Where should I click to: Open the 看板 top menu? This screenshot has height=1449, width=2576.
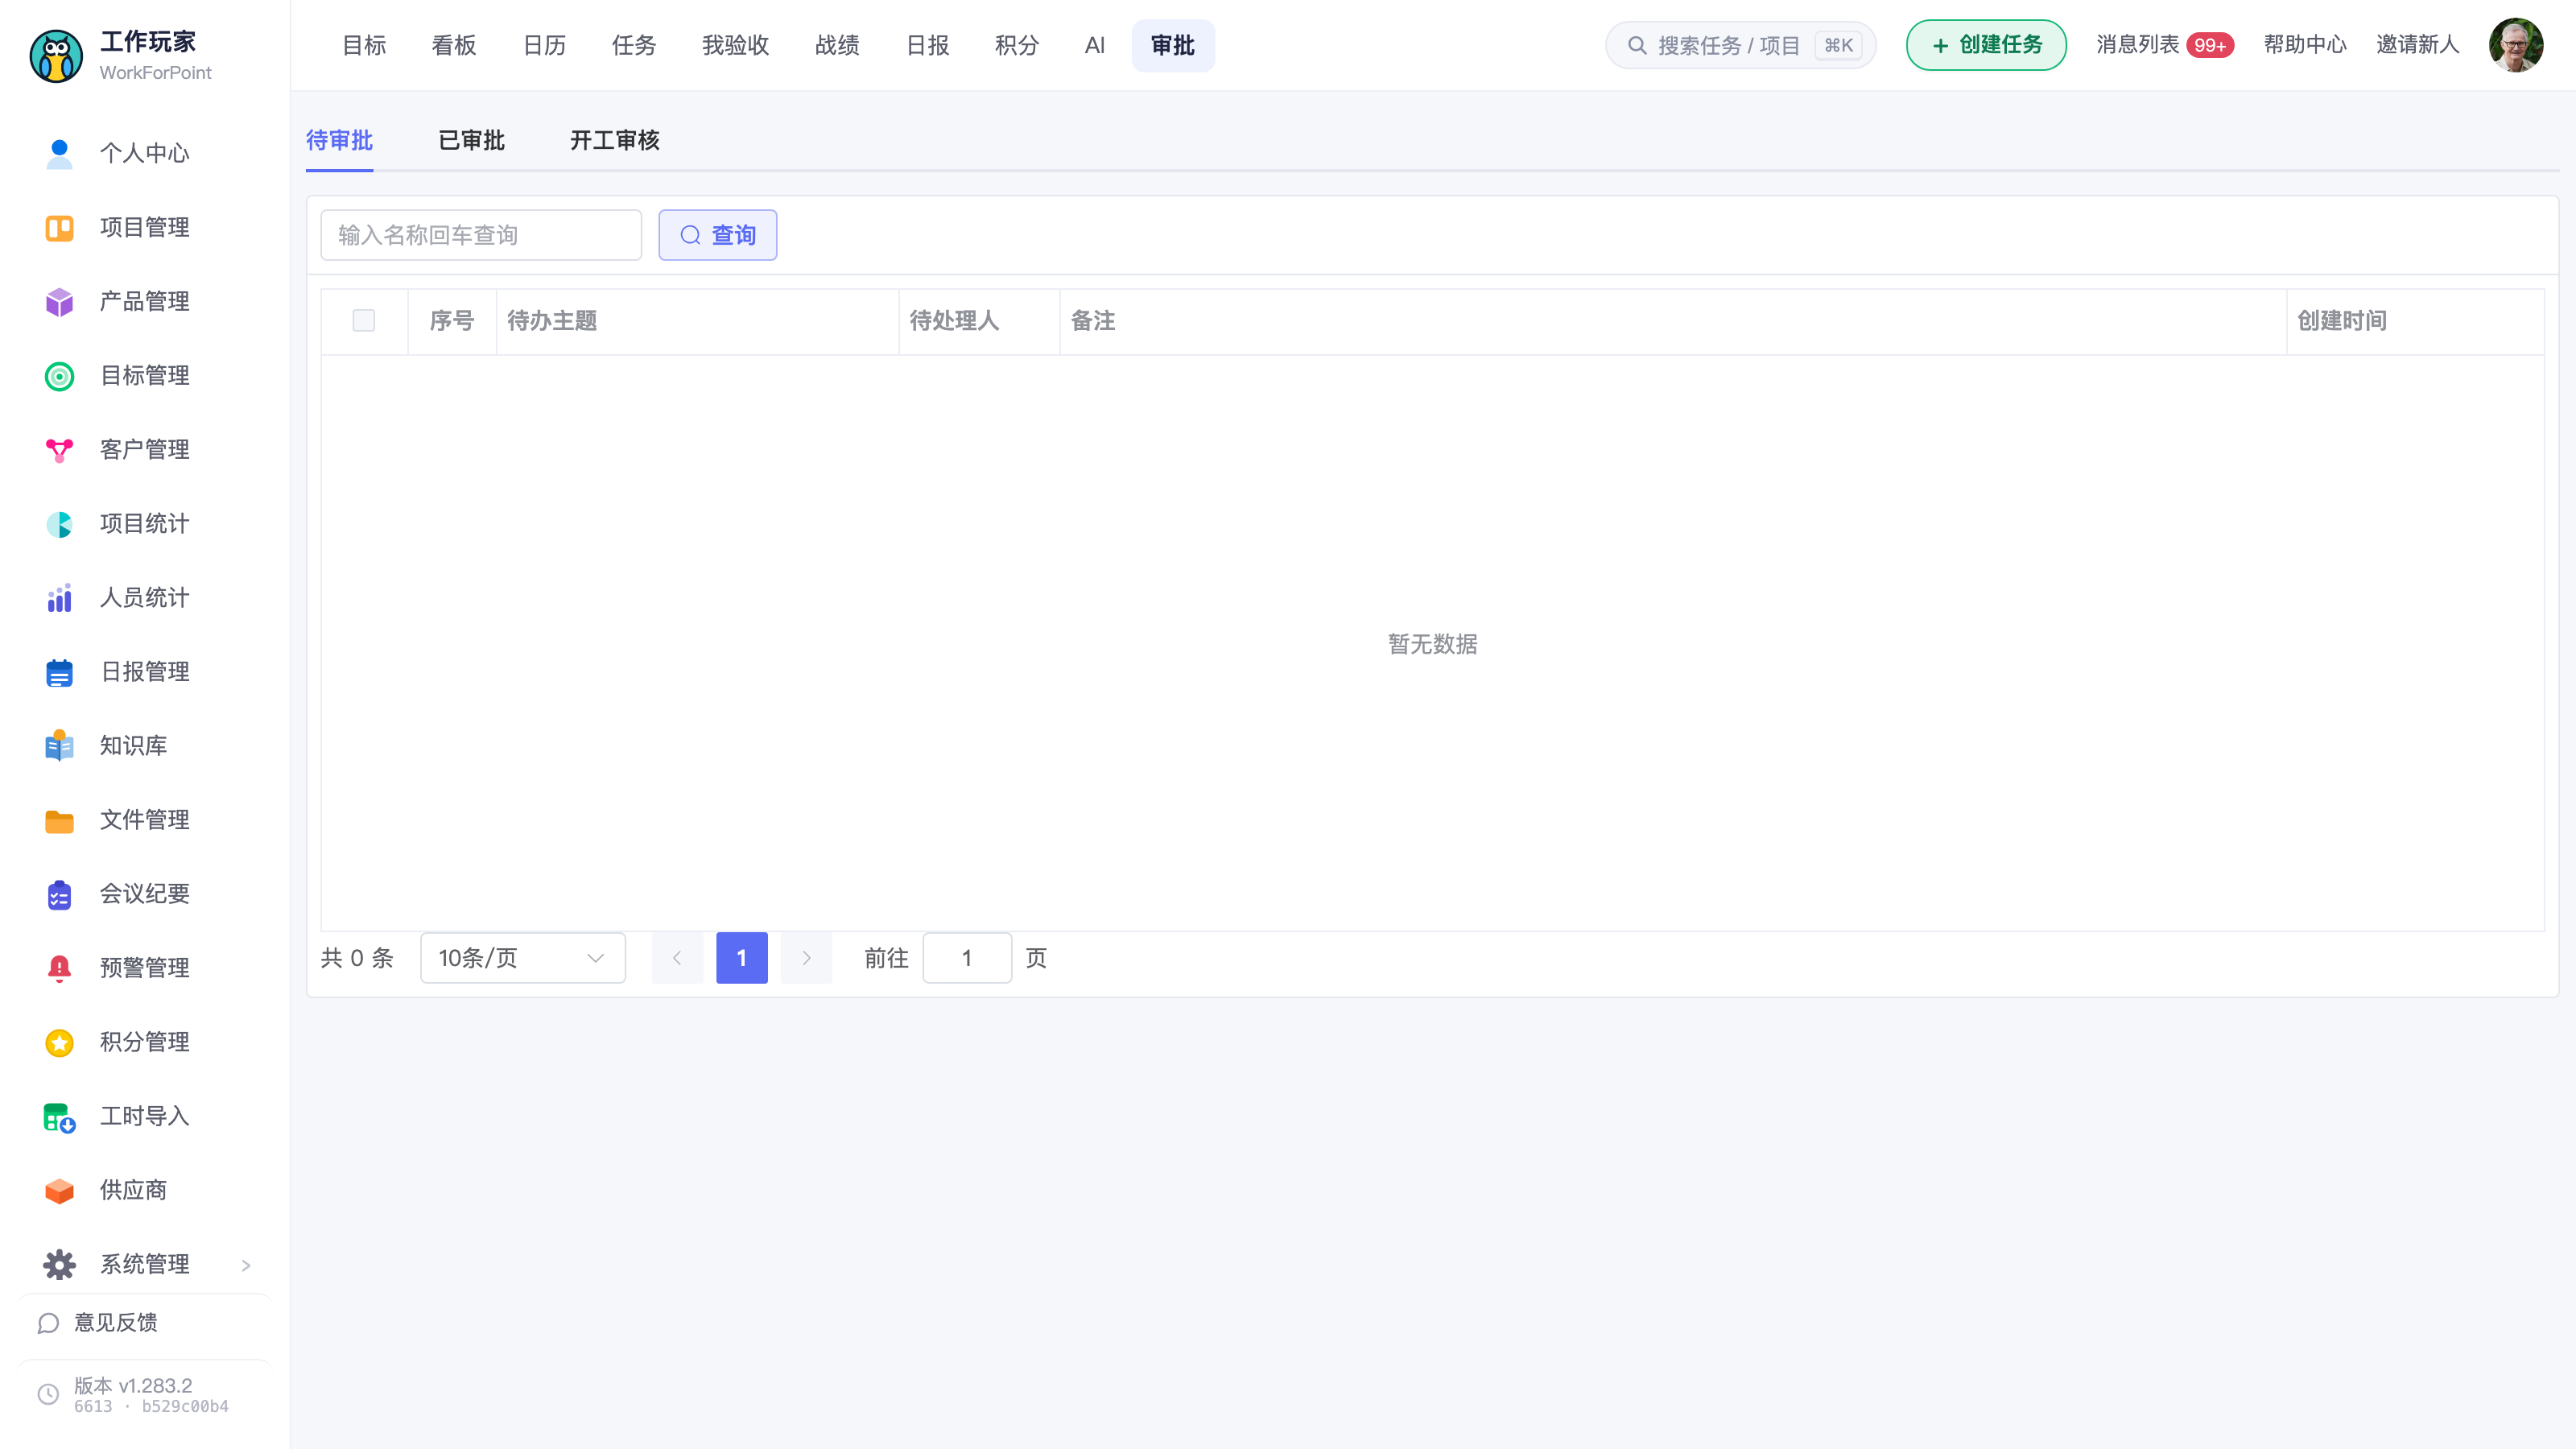pos(454,45)
